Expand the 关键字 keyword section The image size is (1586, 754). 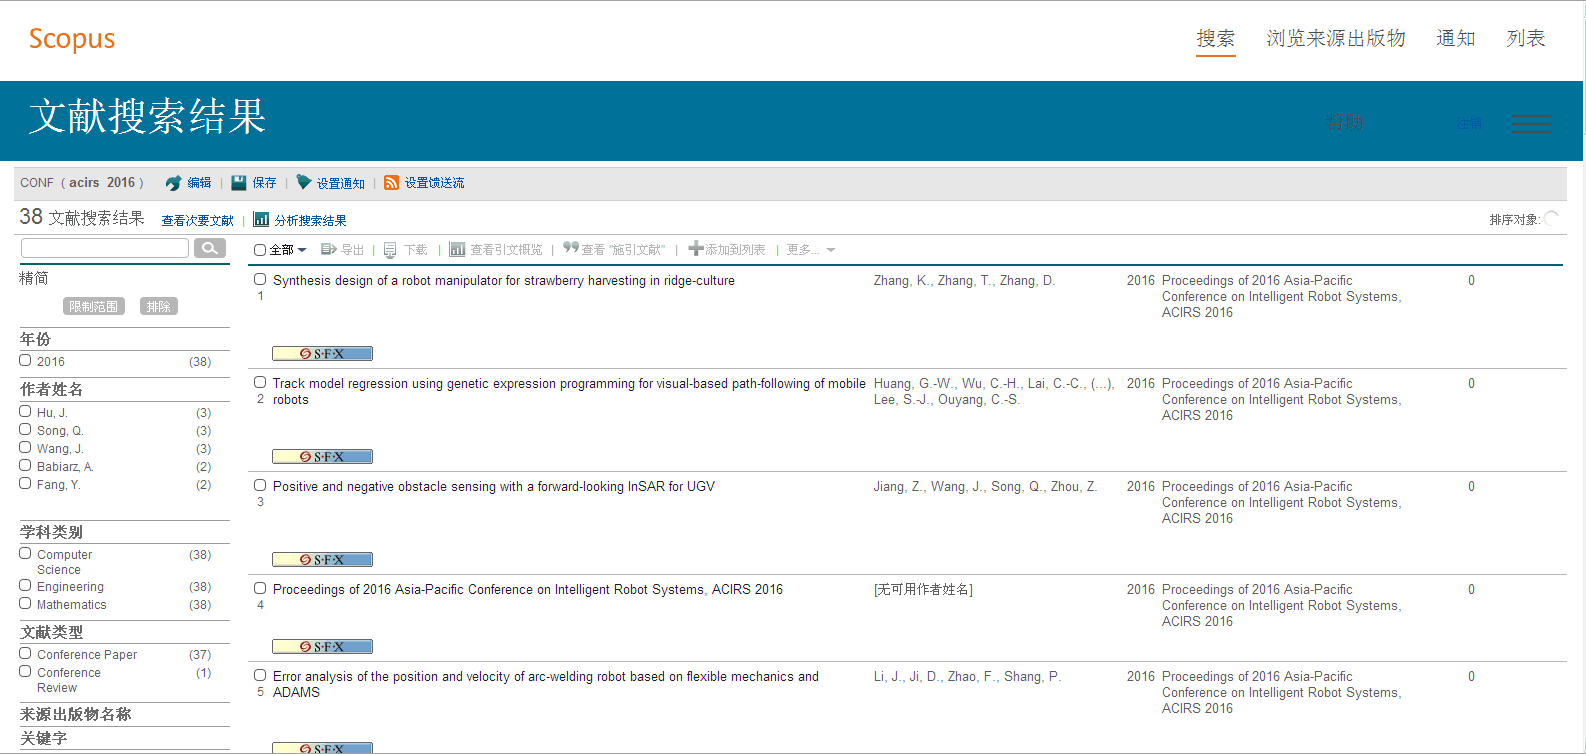44,738
